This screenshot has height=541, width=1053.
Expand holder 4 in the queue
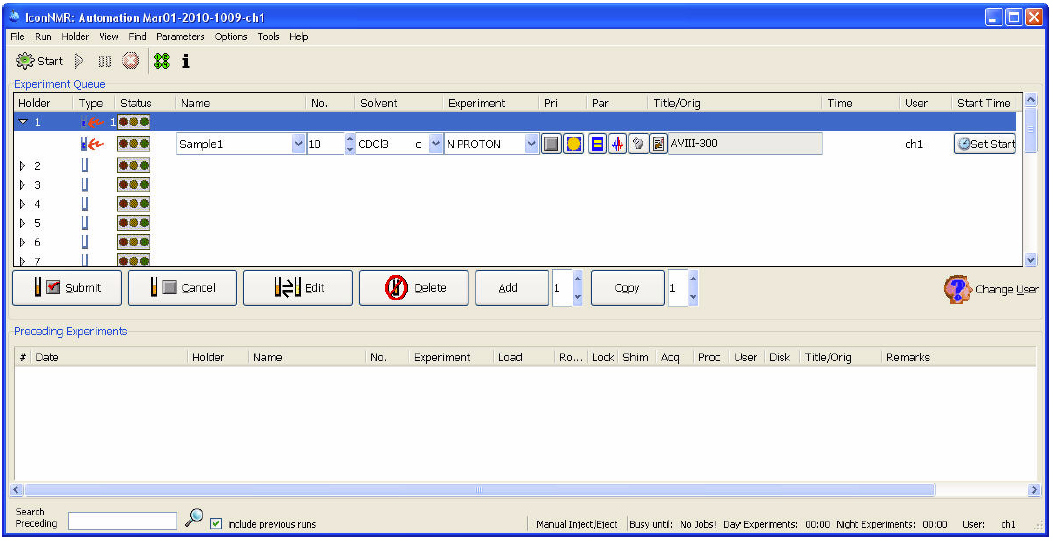point(22,203)
